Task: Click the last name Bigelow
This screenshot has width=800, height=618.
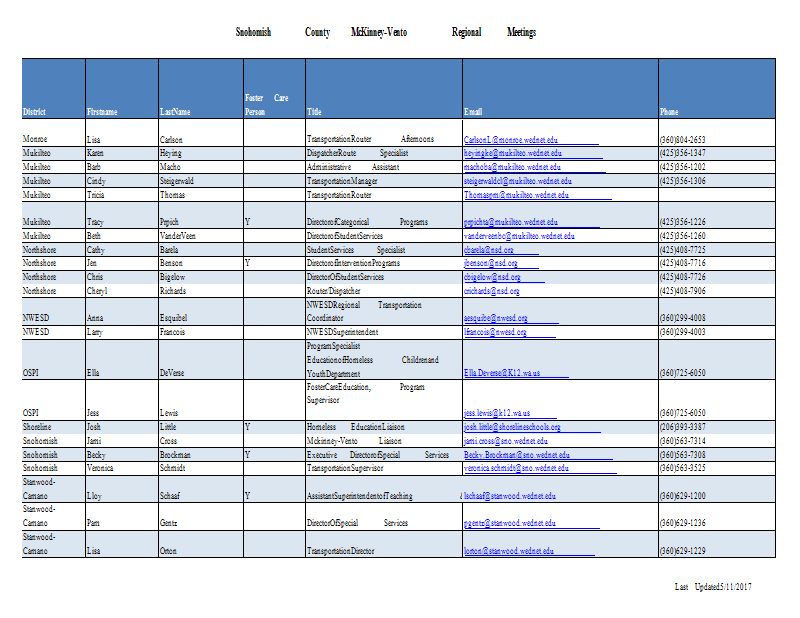Action: coord(172,277)
